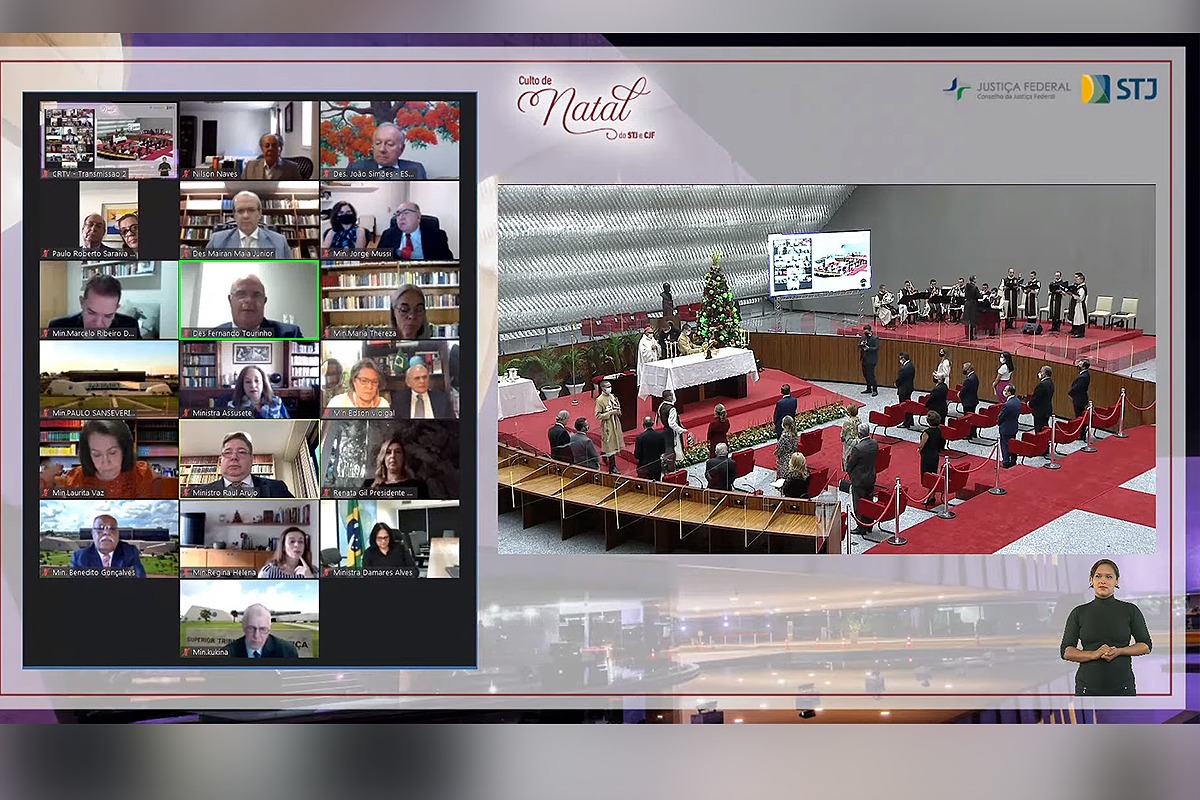Click the STJ logo icon

tap(1119, 89)
